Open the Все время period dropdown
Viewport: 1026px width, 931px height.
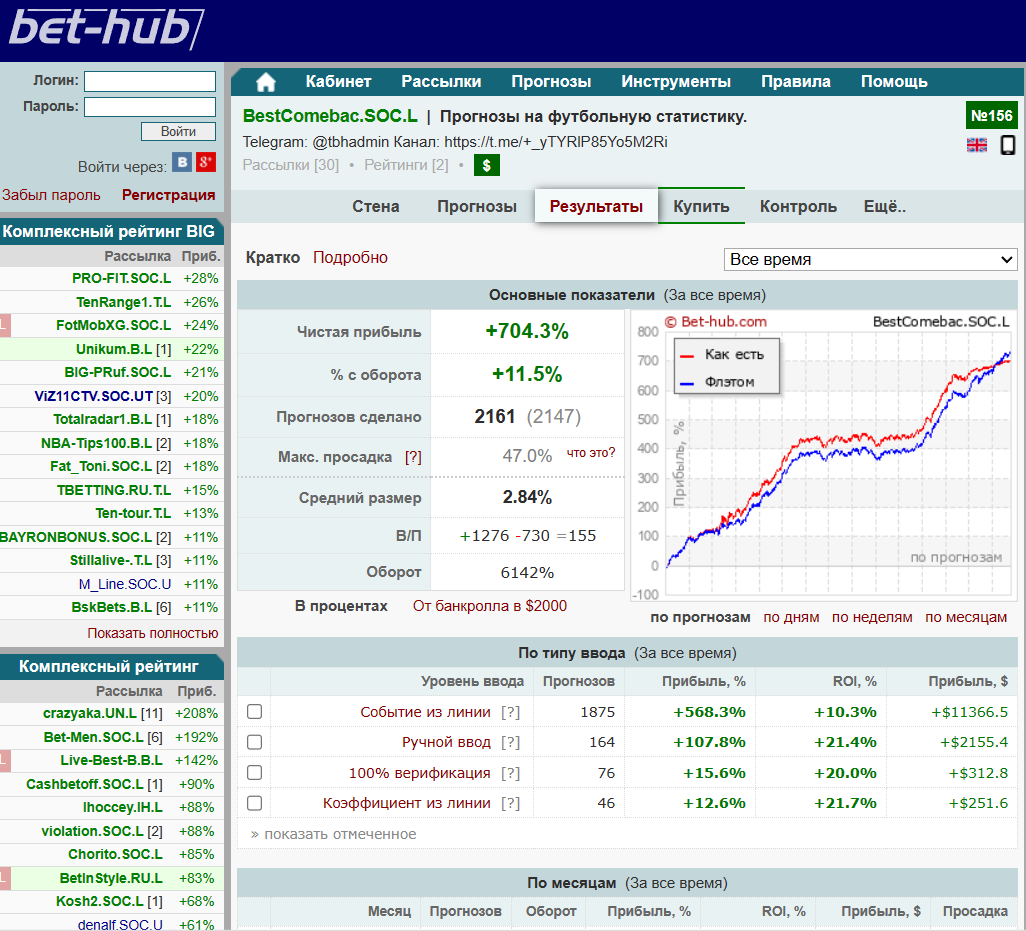pyautogui.click(x=870, y=259)
